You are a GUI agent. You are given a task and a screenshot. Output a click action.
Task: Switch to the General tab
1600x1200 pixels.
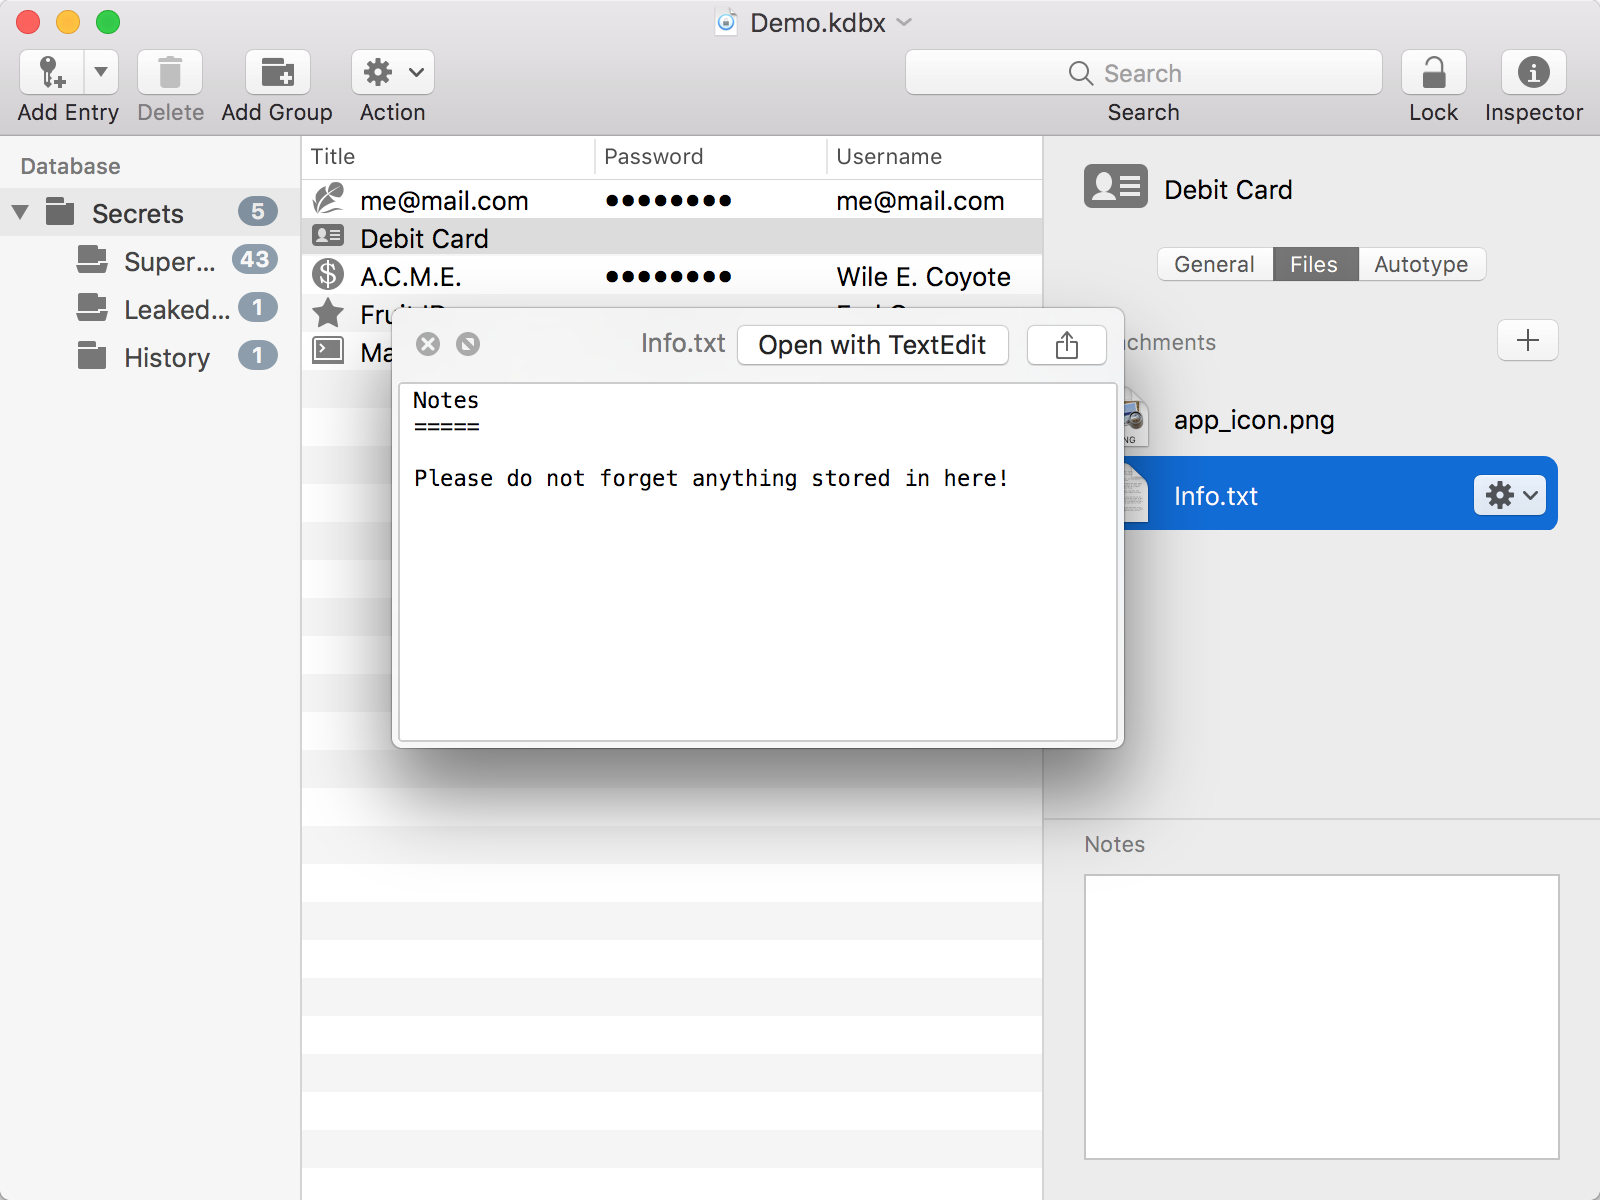click(1214, 264)
